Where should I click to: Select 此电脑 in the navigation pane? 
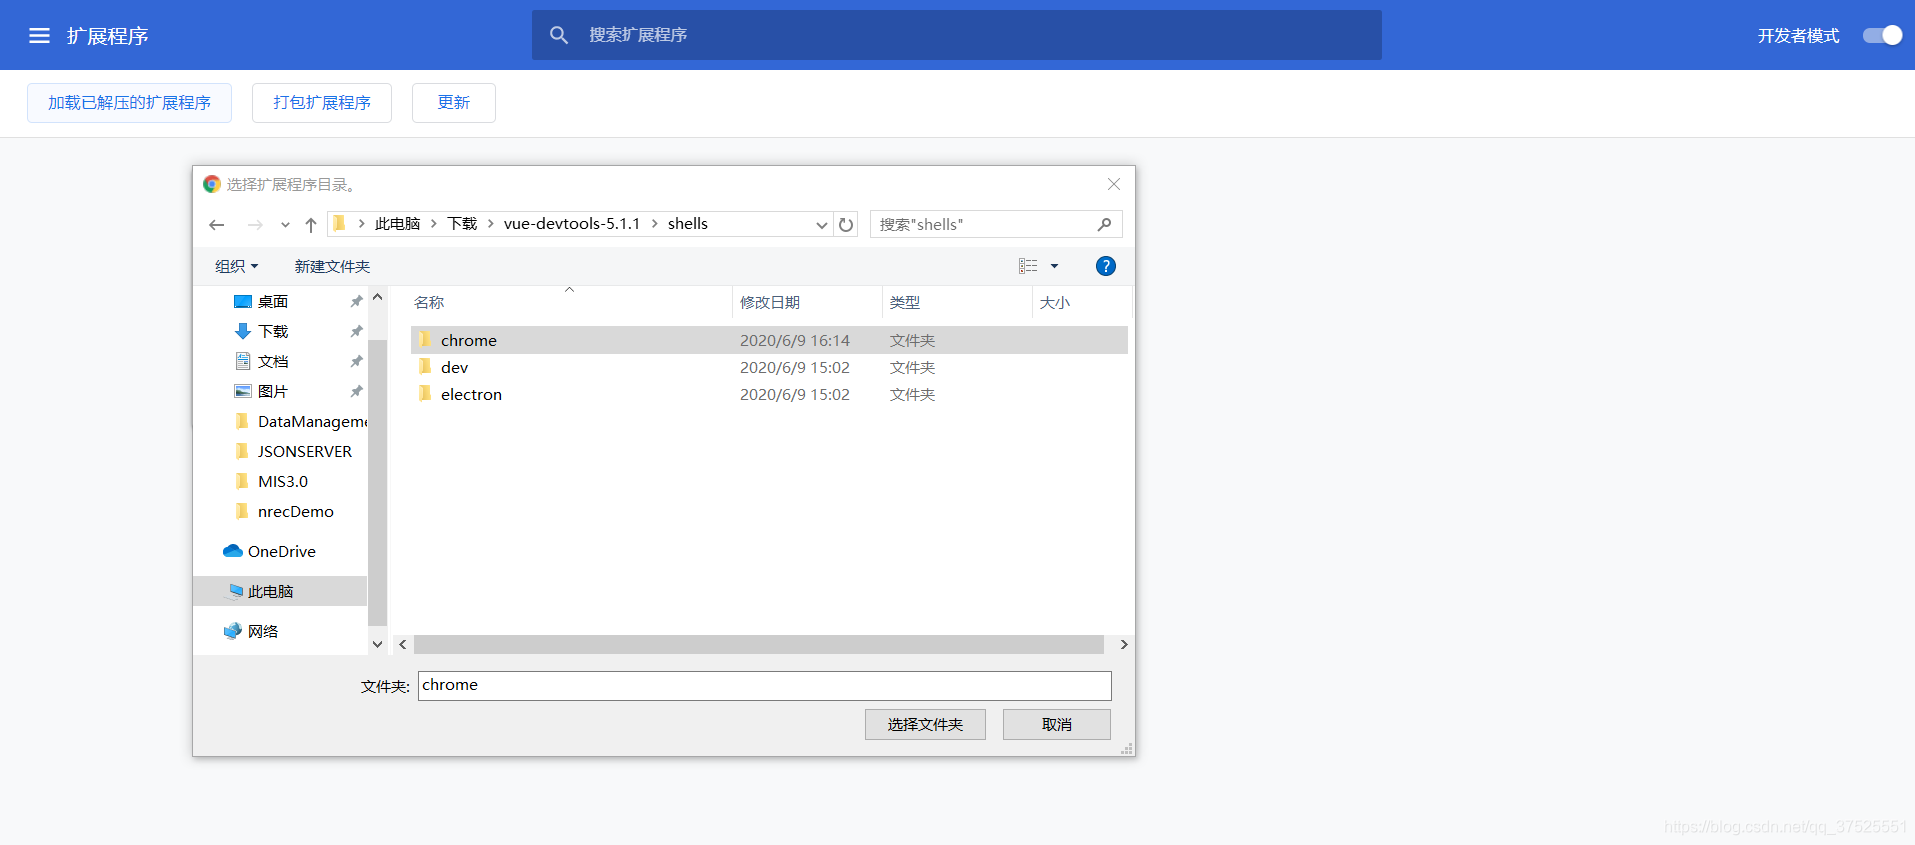[280, 591]
